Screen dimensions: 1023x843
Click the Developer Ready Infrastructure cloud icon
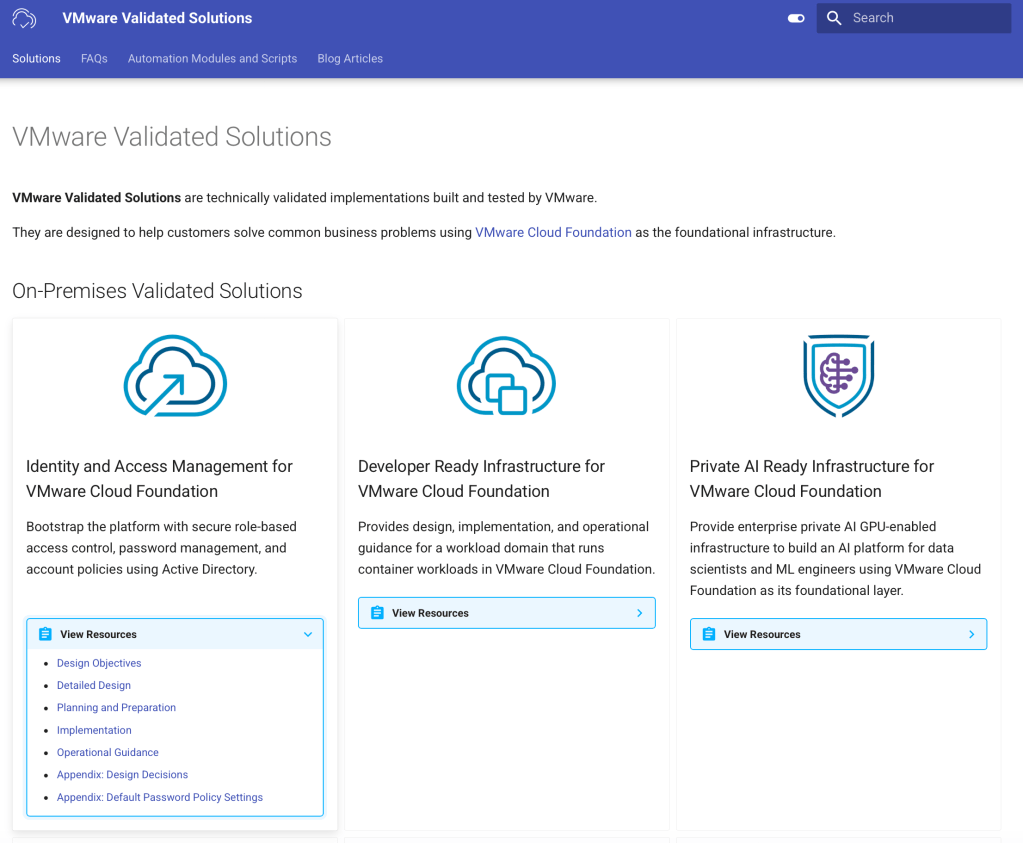(x=507, y=376)
